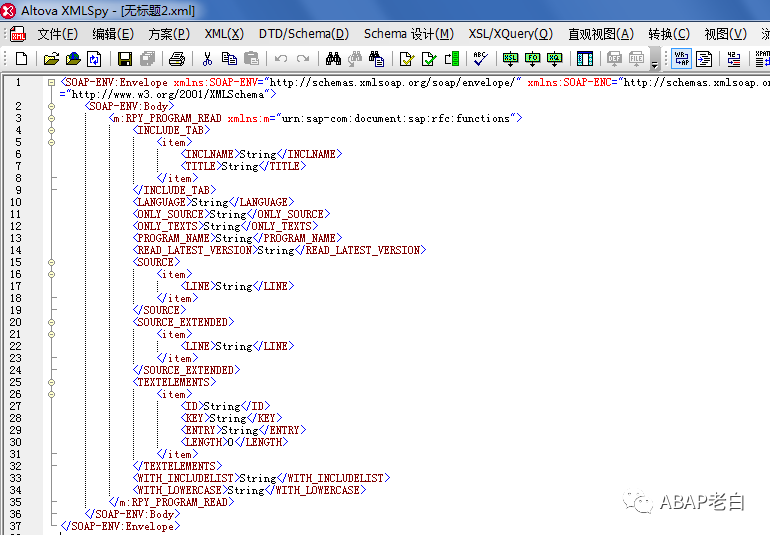Click the PROGRAM_NAME opening tag on line 13
Screen dimensions: 770x535
pos(173,238)
